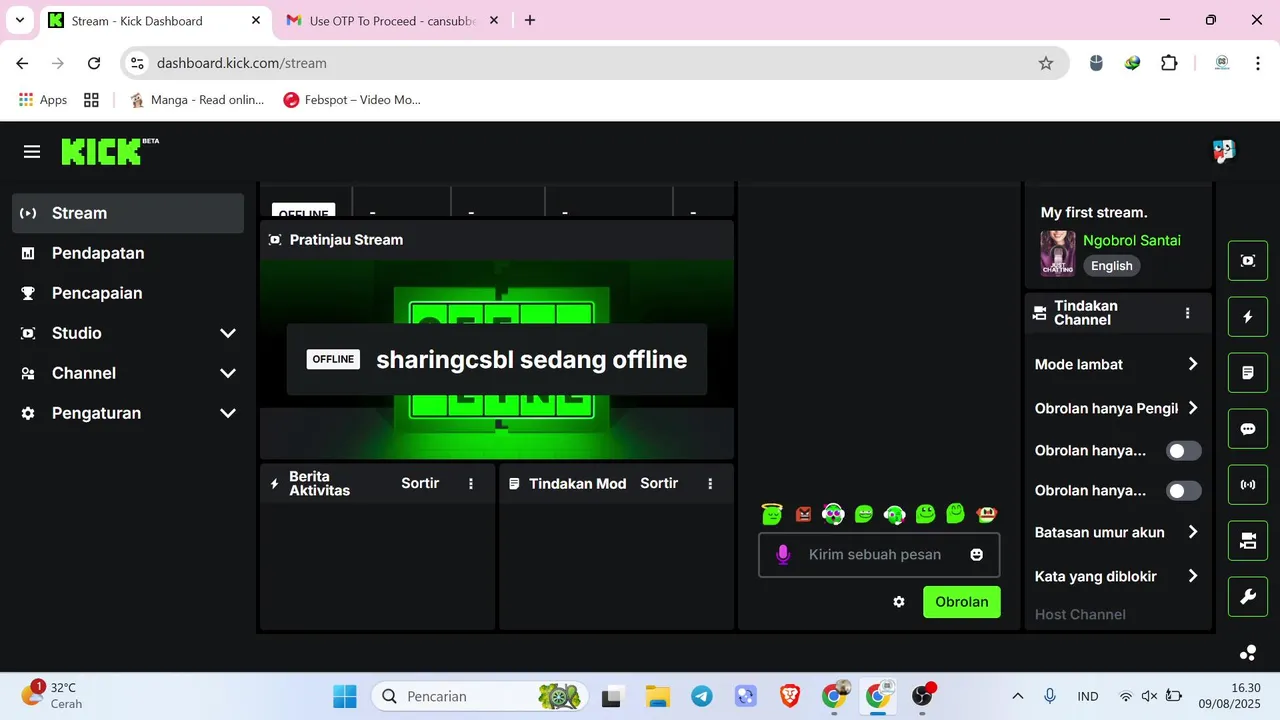Click the chat bubble icon in right rail
Image resolution: width=1280 pixels, height=720 pixels.
1248,429
